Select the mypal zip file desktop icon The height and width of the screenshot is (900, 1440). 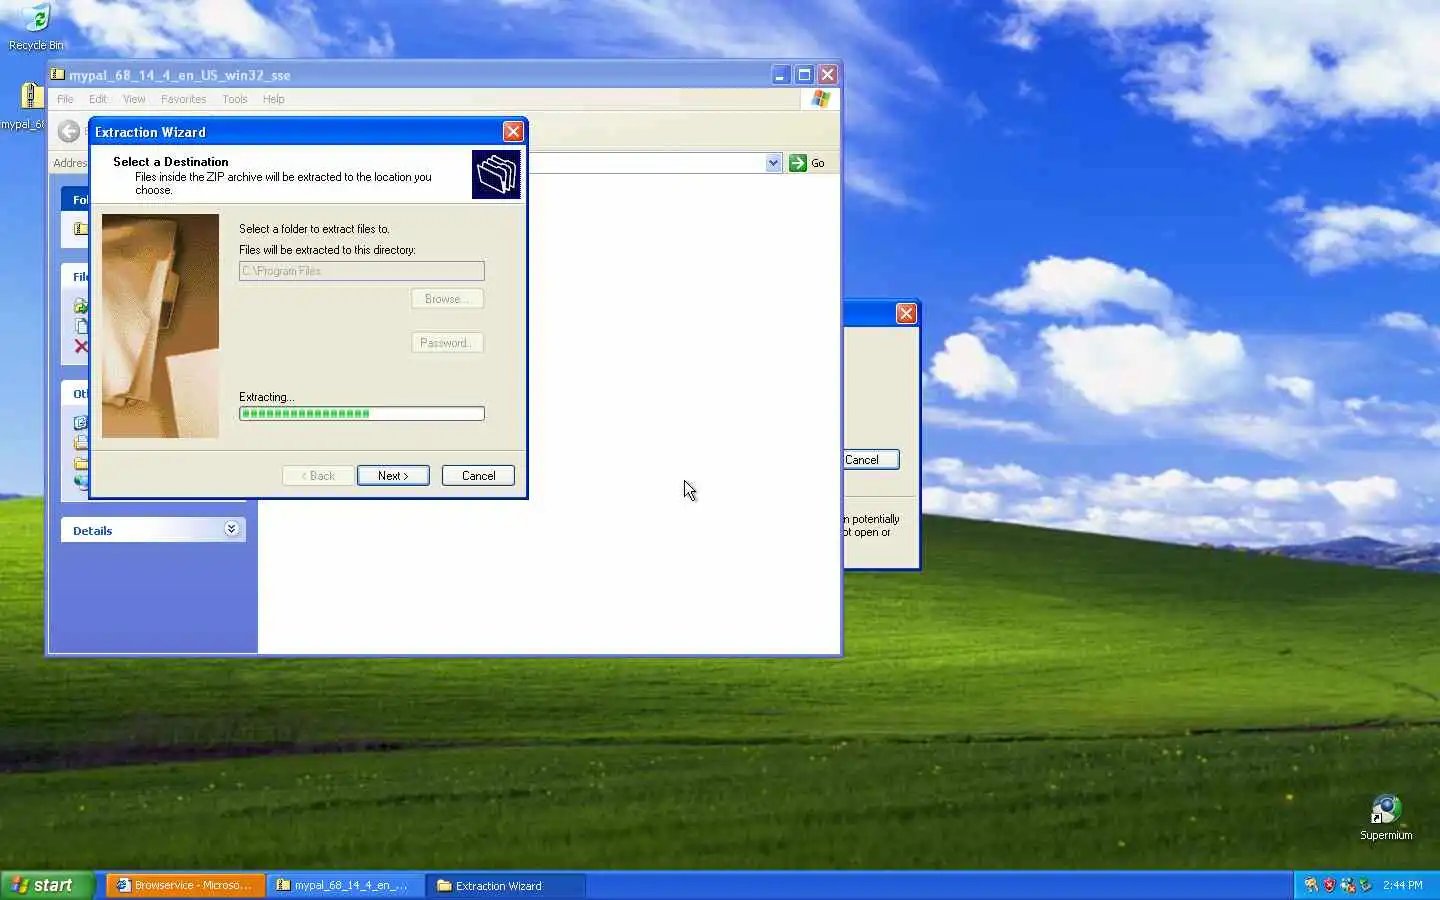[31, 96]
